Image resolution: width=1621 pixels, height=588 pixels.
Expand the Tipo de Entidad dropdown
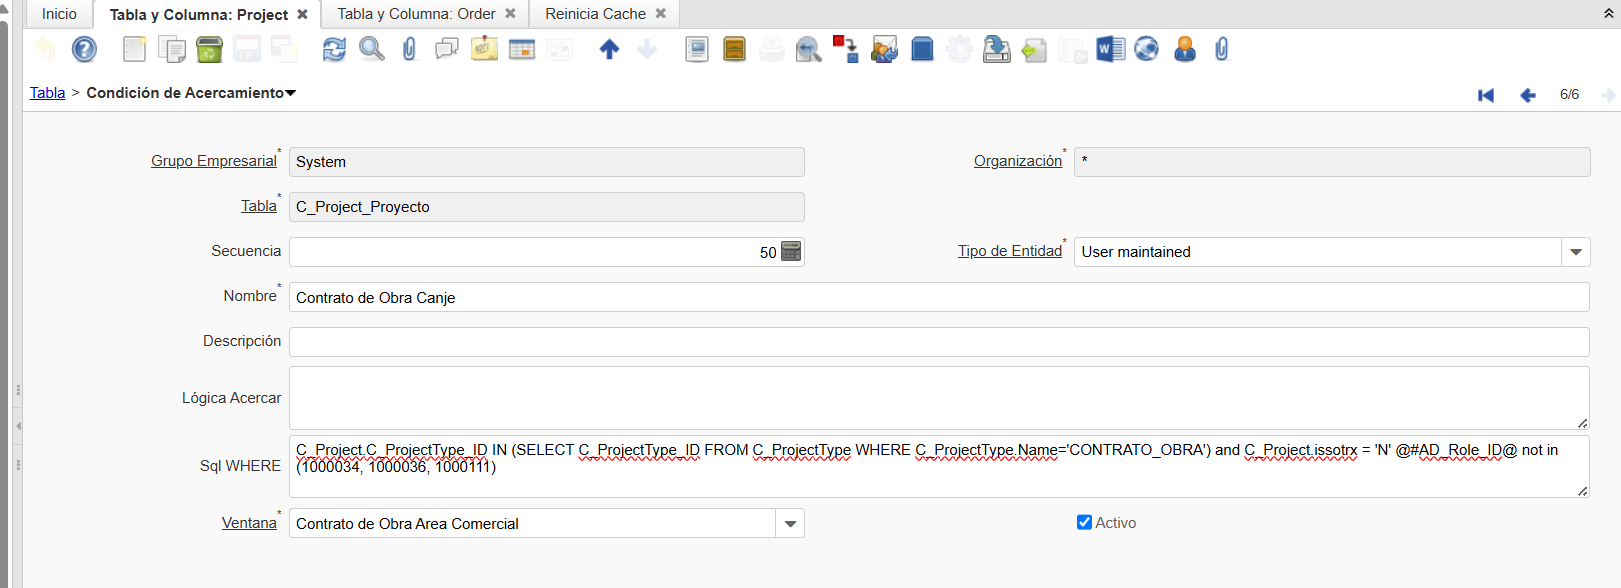1576,252
